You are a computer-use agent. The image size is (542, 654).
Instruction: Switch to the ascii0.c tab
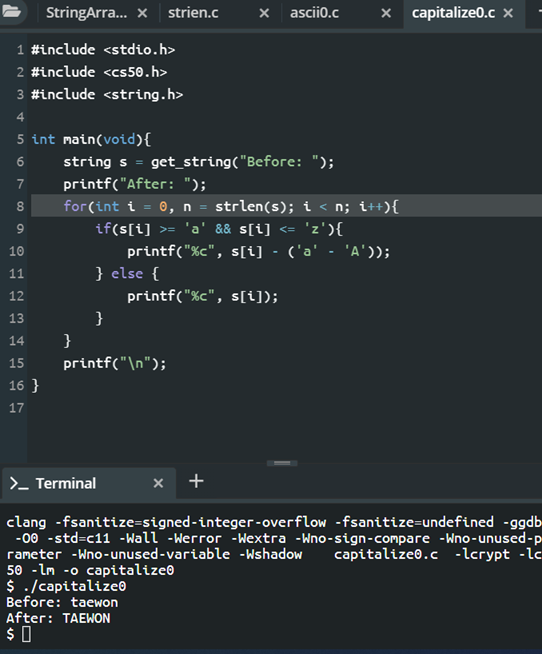click(x=314, y=13)
